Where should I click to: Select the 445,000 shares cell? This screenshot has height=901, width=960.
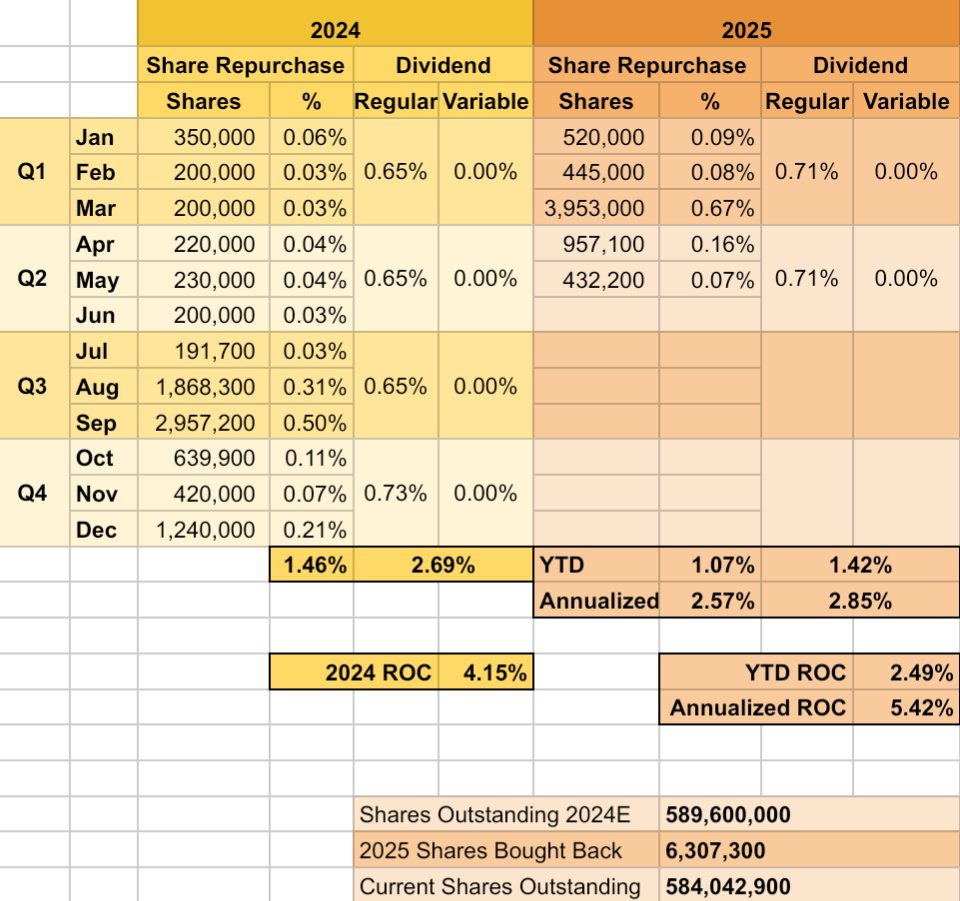pos(596,172)
